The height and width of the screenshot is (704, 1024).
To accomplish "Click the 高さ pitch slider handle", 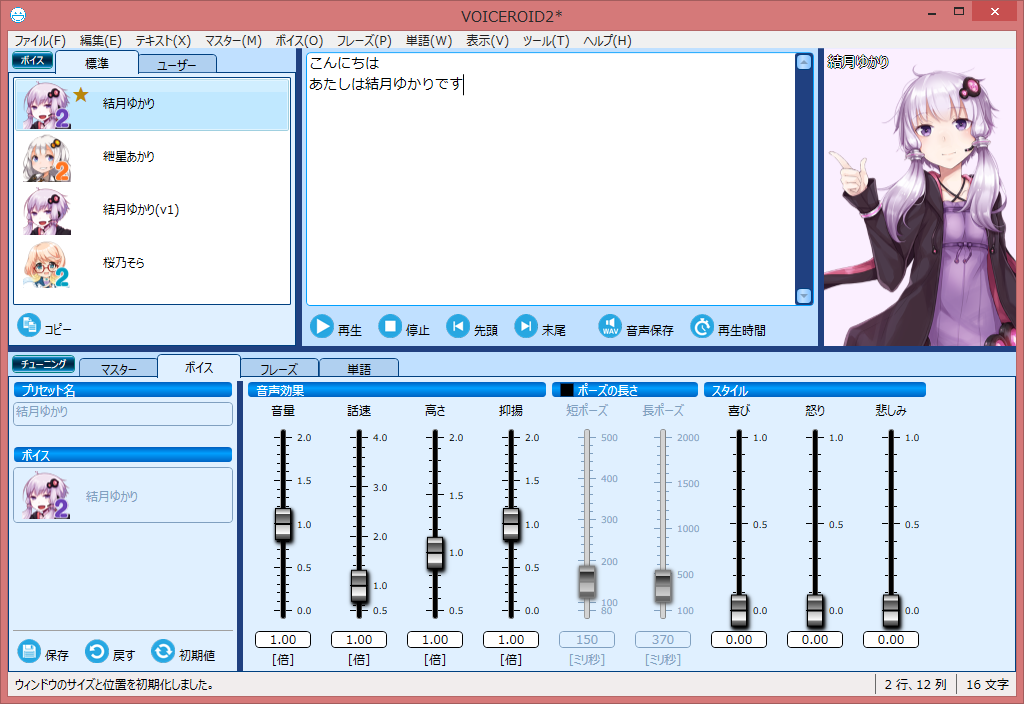I will [435, 553].
